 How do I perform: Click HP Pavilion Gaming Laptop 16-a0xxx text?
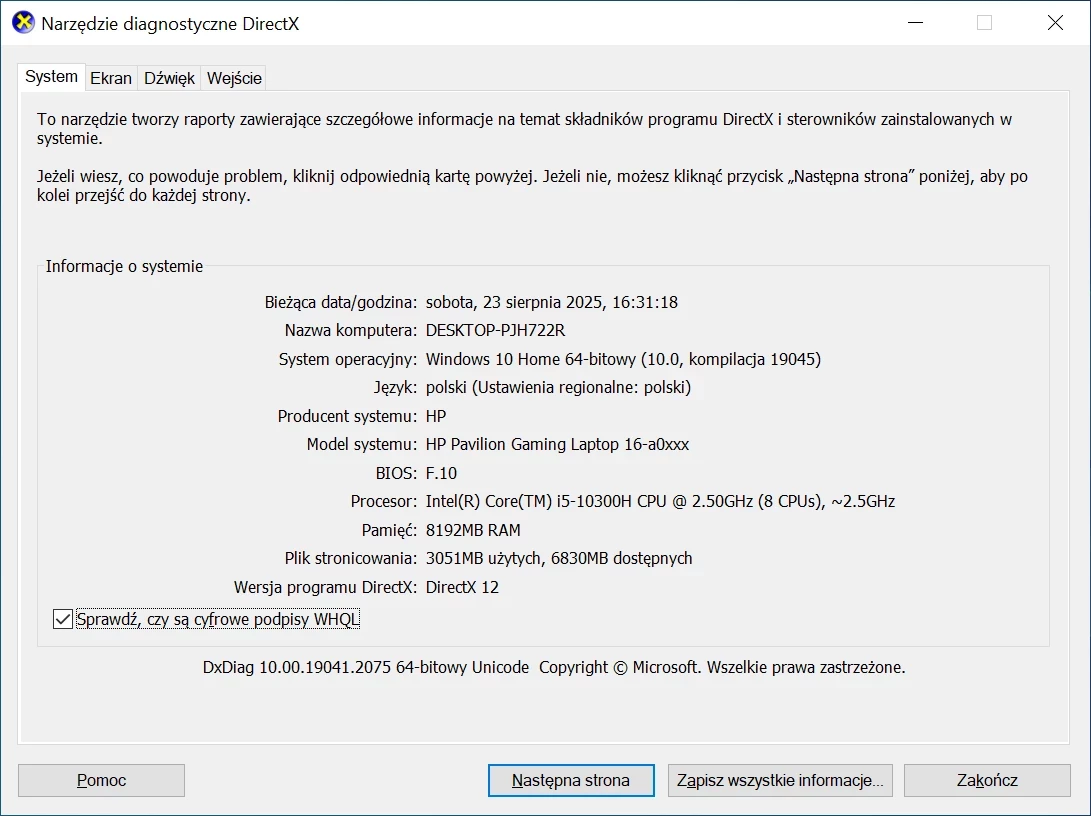click(x=557, y=445)
